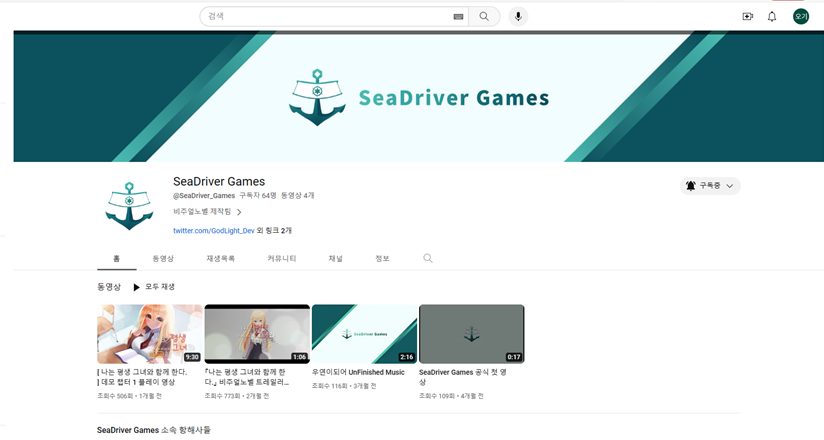Switch to the Videos tab (동영상)

click(163, 259)
